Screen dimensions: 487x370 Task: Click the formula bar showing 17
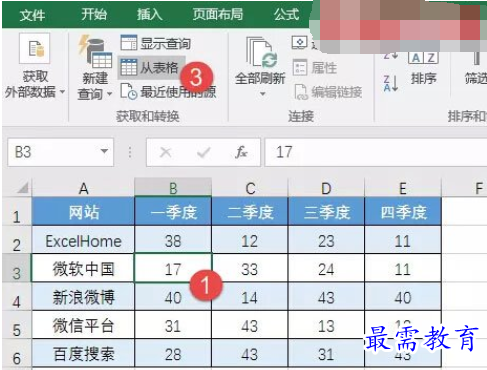click(376, 152)
